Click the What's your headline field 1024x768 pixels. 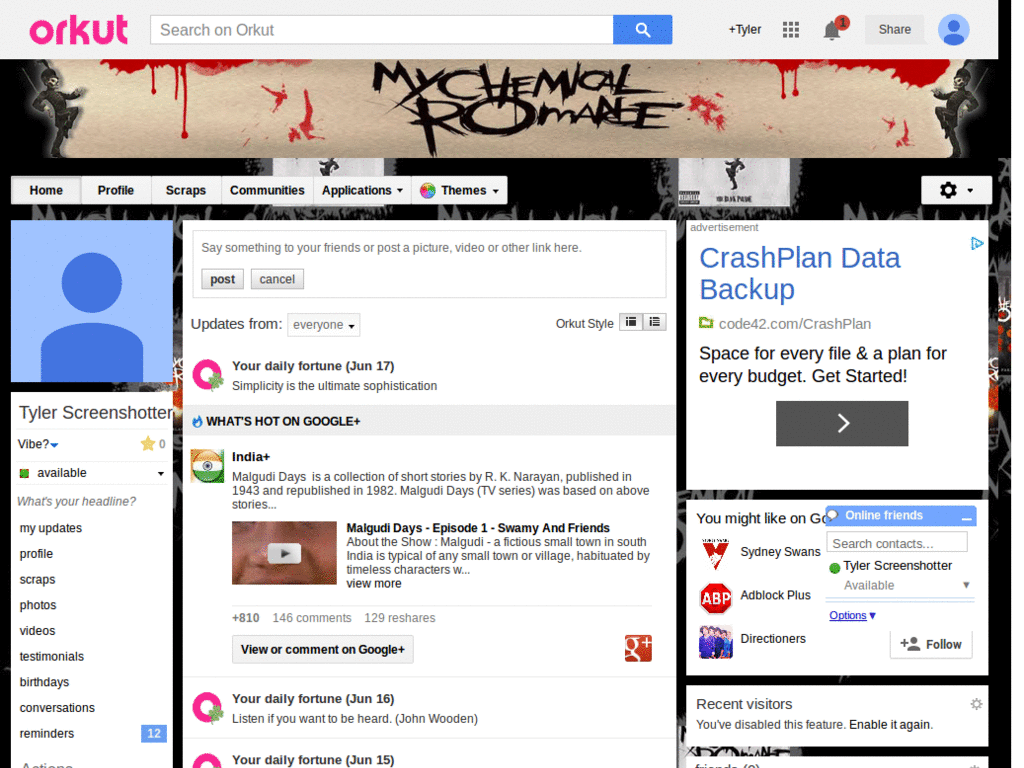click(x=76, y=502)
